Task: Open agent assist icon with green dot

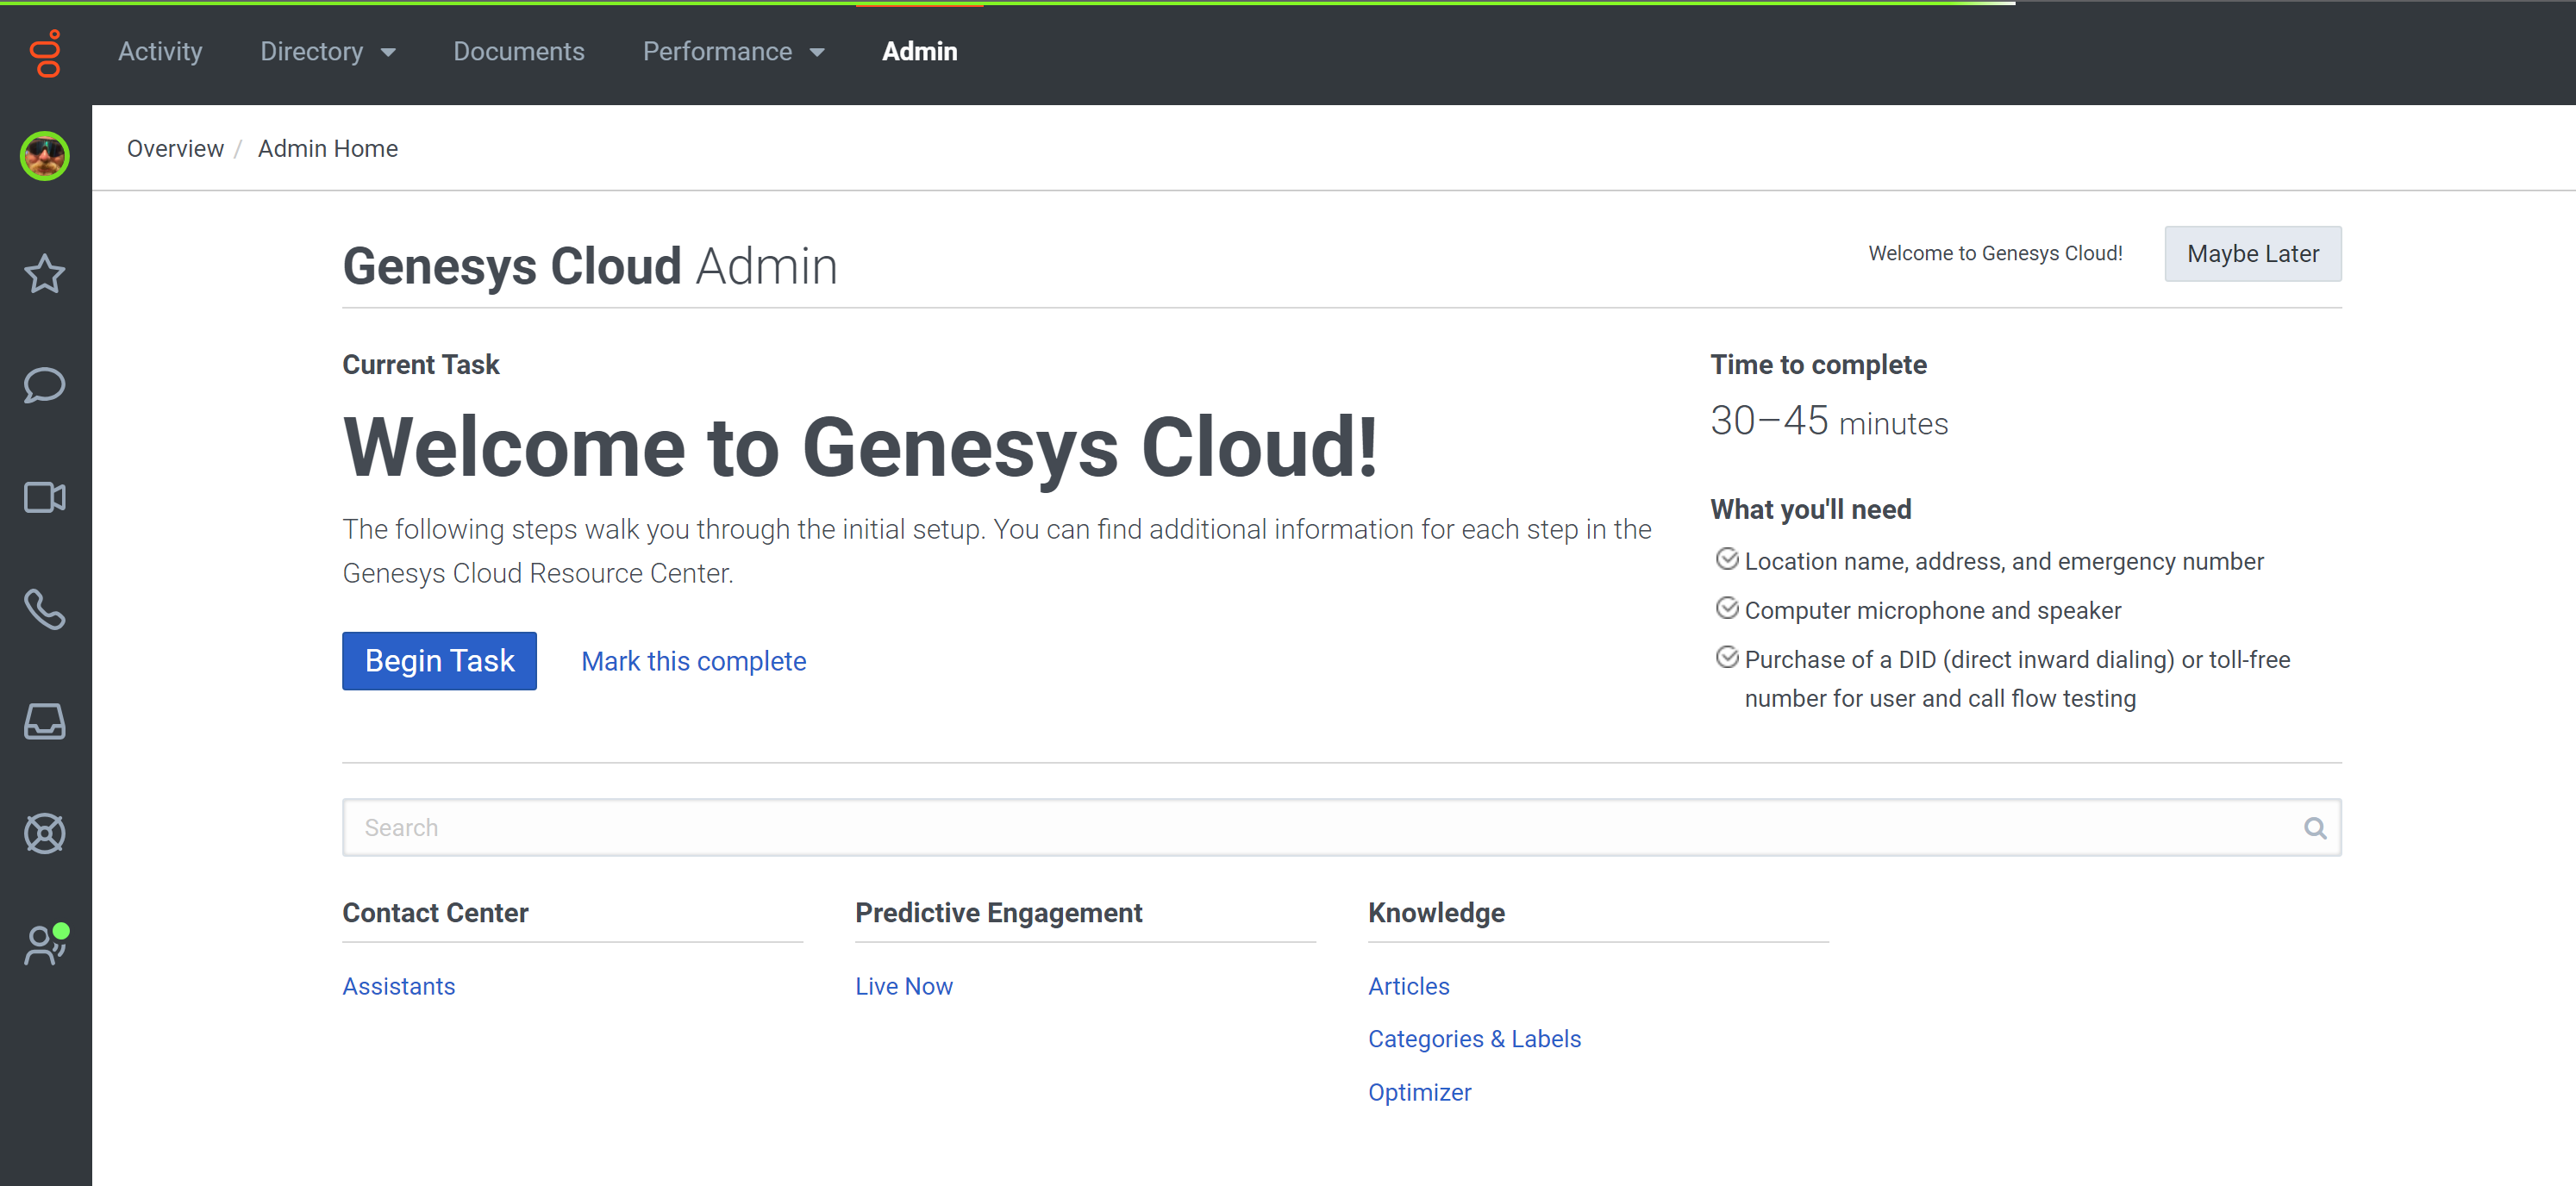Action: [45, 945]
